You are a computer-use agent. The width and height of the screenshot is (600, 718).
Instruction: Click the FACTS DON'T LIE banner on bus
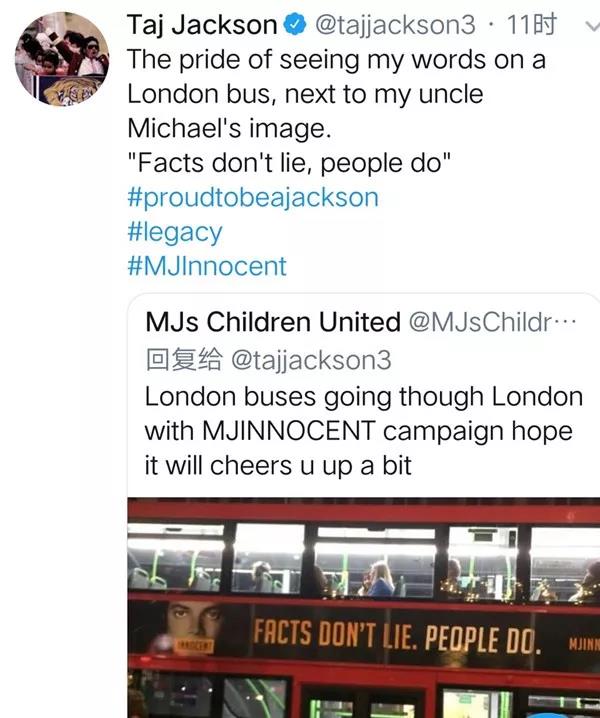396,635
